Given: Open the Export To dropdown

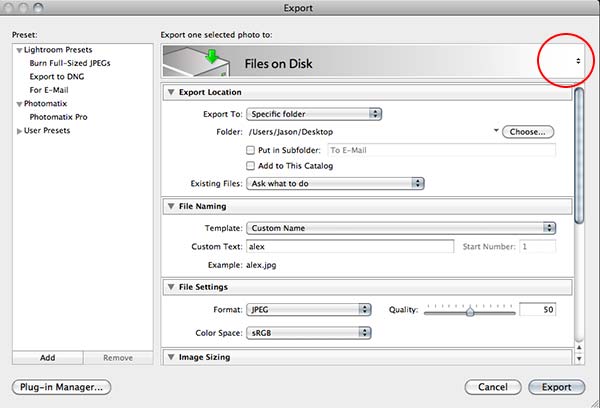Looking at the screenshot, I should click(314, 114).
